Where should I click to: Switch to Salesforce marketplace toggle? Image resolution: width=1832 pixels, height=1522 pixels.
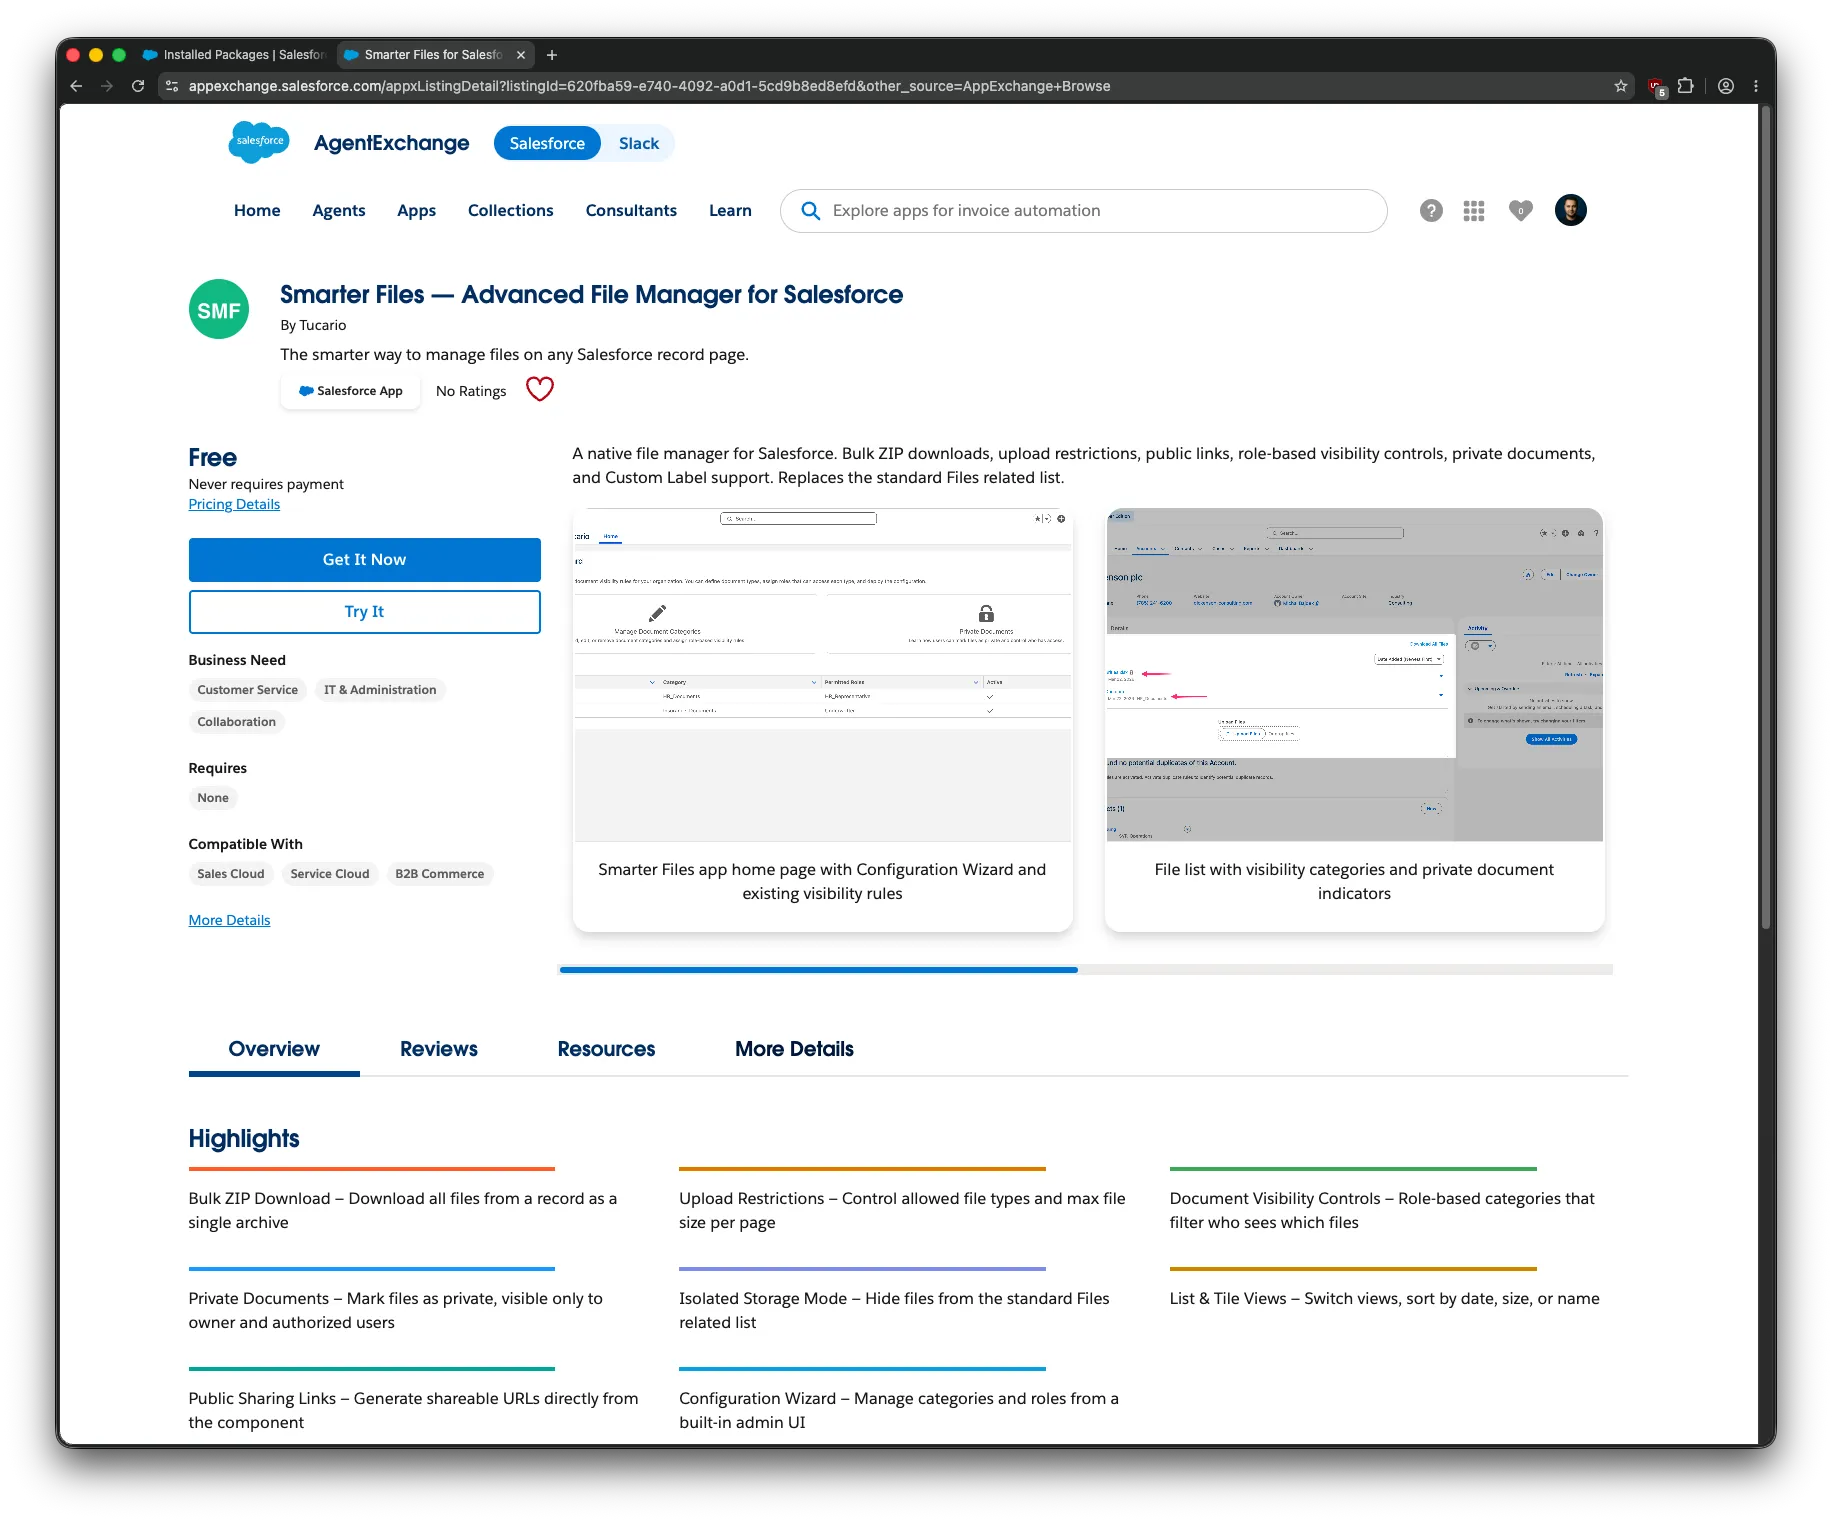point(547,143)
